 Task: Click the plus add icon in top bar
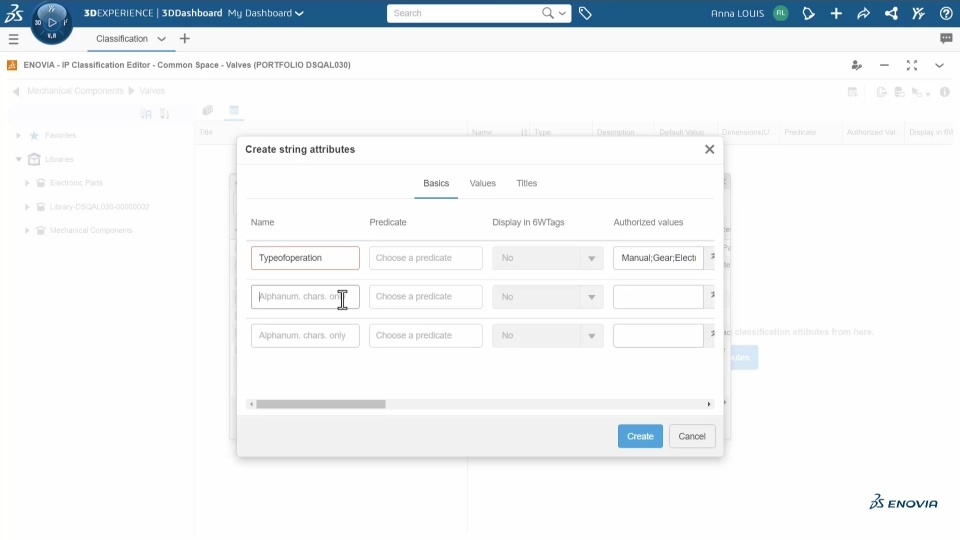(x=836, y=13)
